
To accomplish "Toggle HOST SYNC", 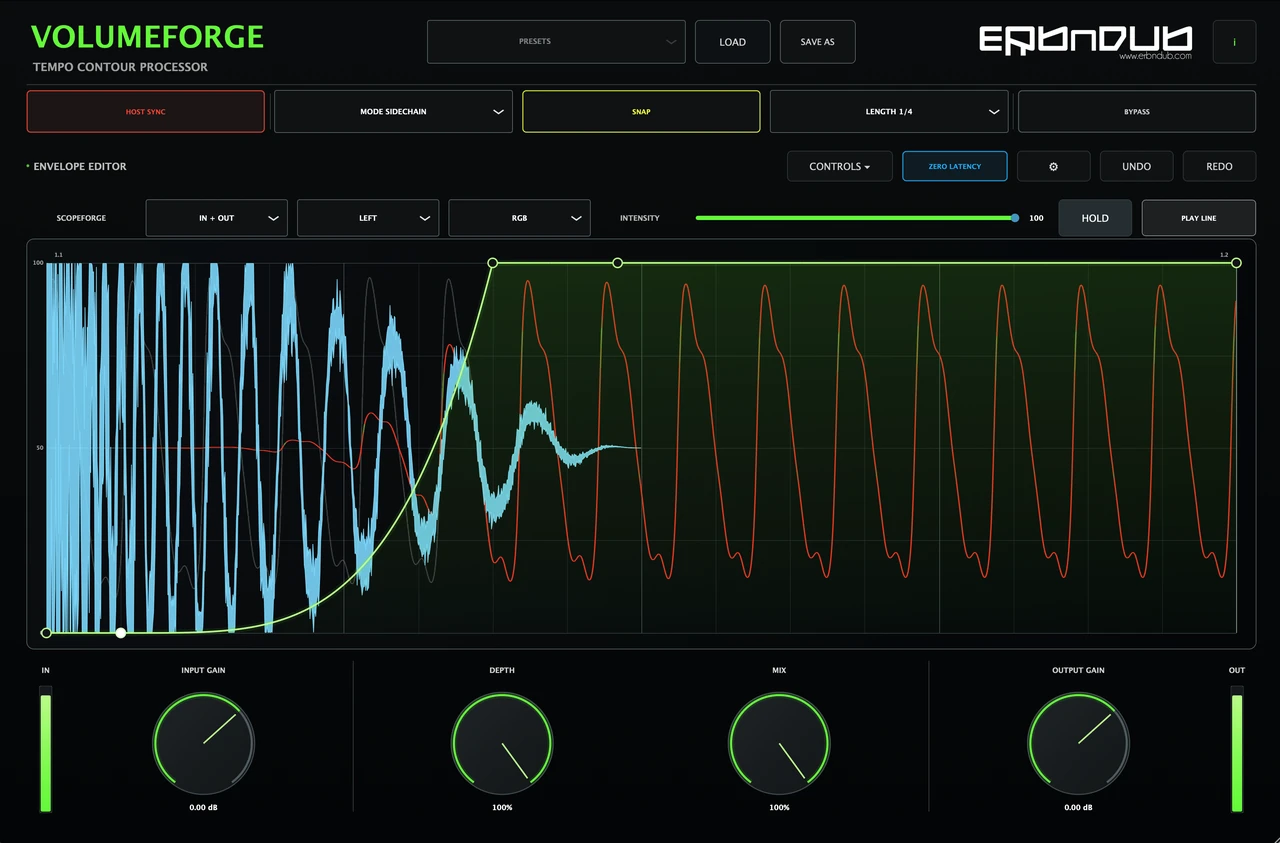I will coord(146,112).
